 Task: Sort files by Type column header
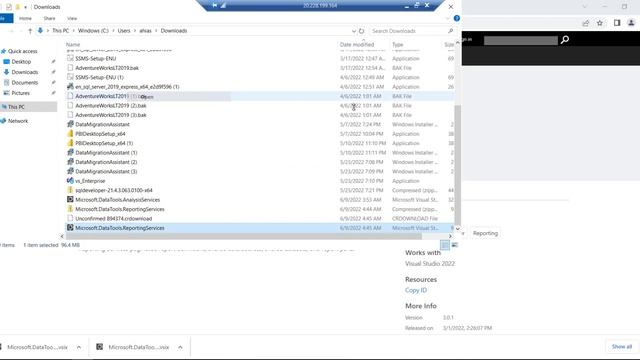coord(398,44)
